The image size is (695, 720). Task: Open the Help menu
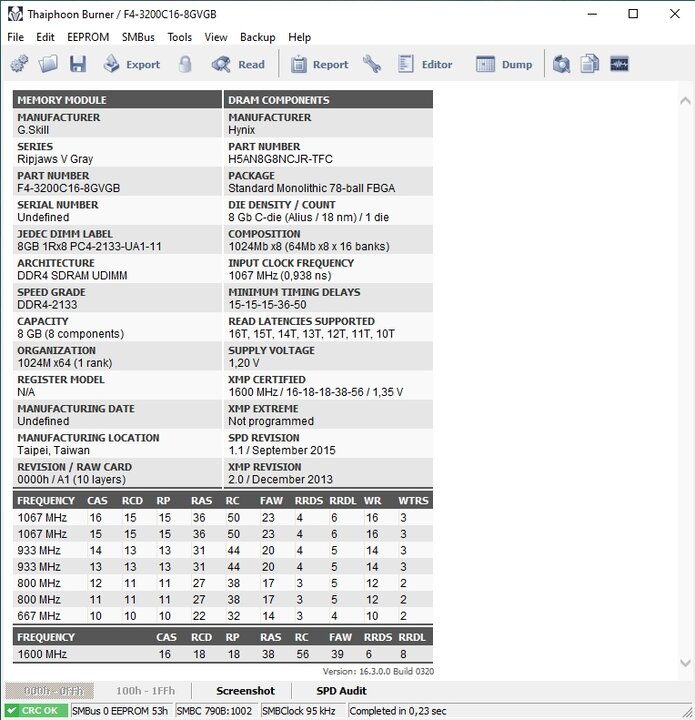tap(299, 37)
